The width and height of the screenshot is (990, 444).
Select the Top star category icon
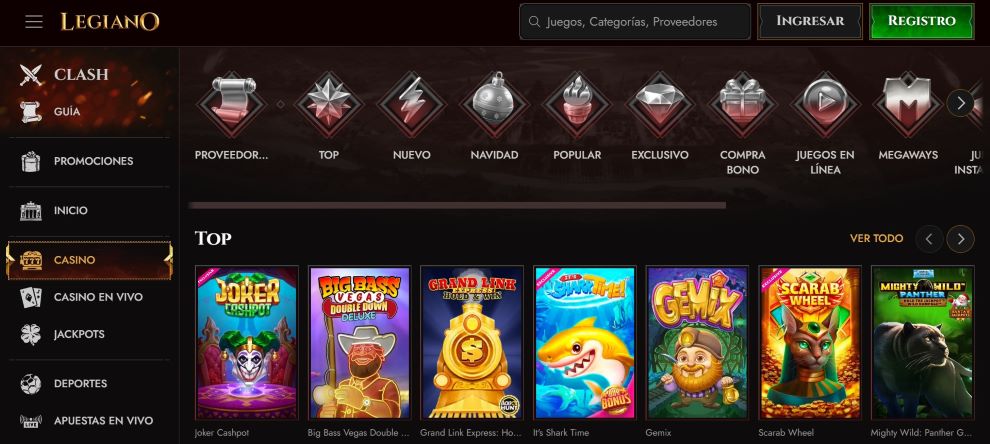coord(328,104)
